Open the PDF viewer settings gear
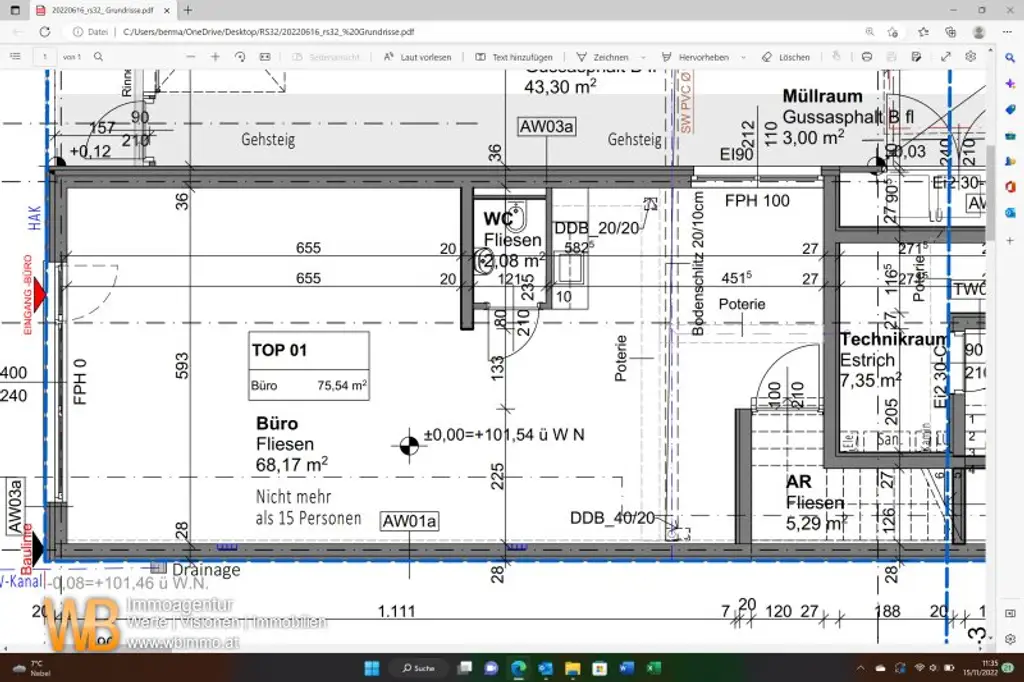 coord(971,57)
